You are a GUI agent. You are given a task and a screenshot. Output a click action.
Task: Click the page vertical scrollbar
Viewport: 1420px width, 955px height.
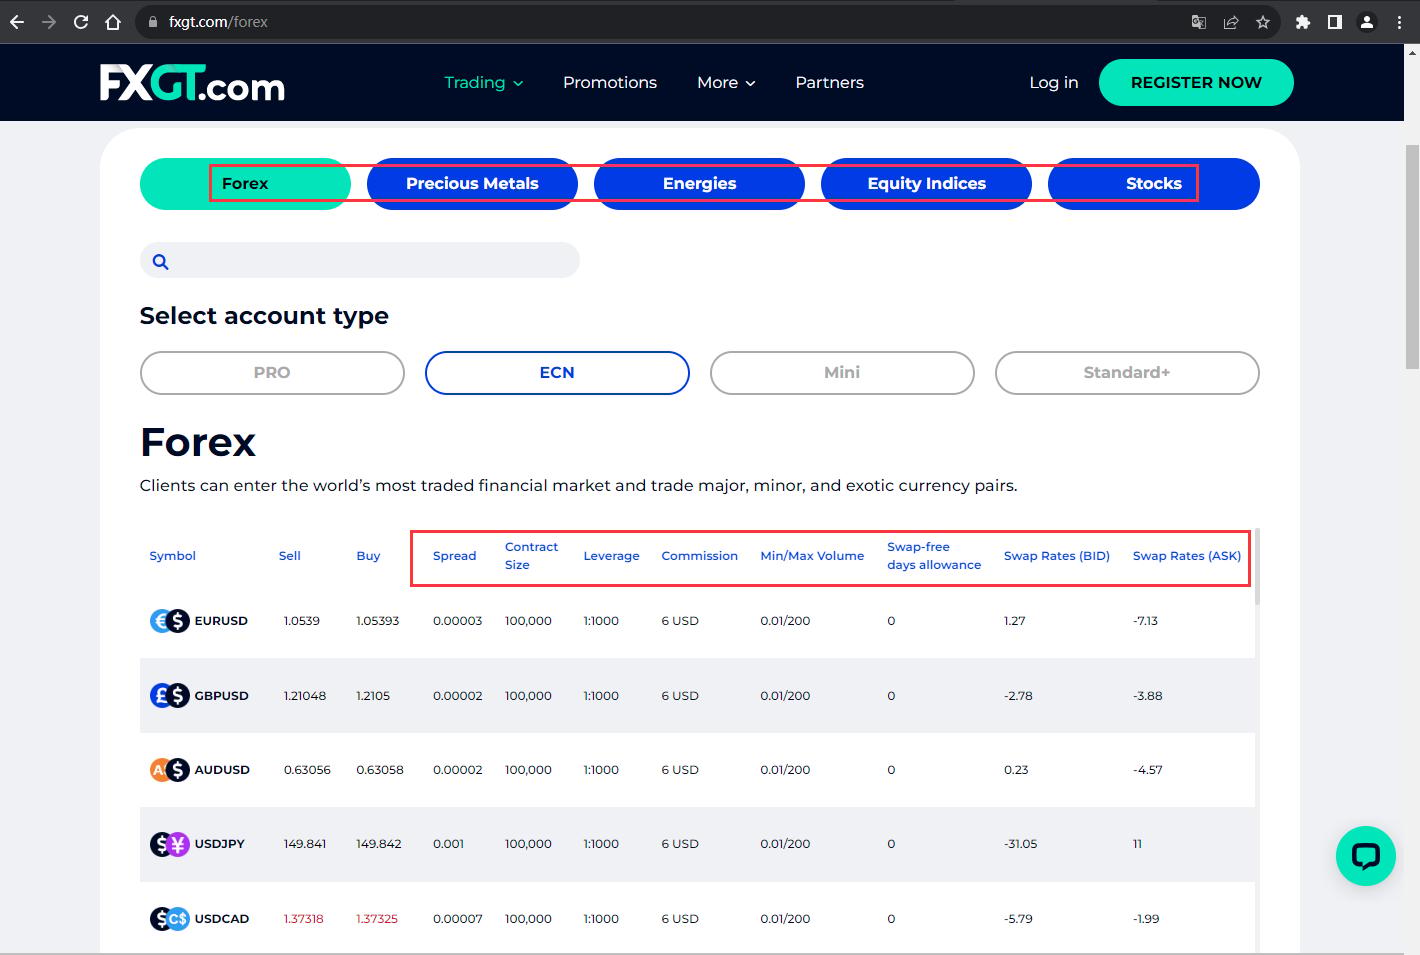(1412, 256)
